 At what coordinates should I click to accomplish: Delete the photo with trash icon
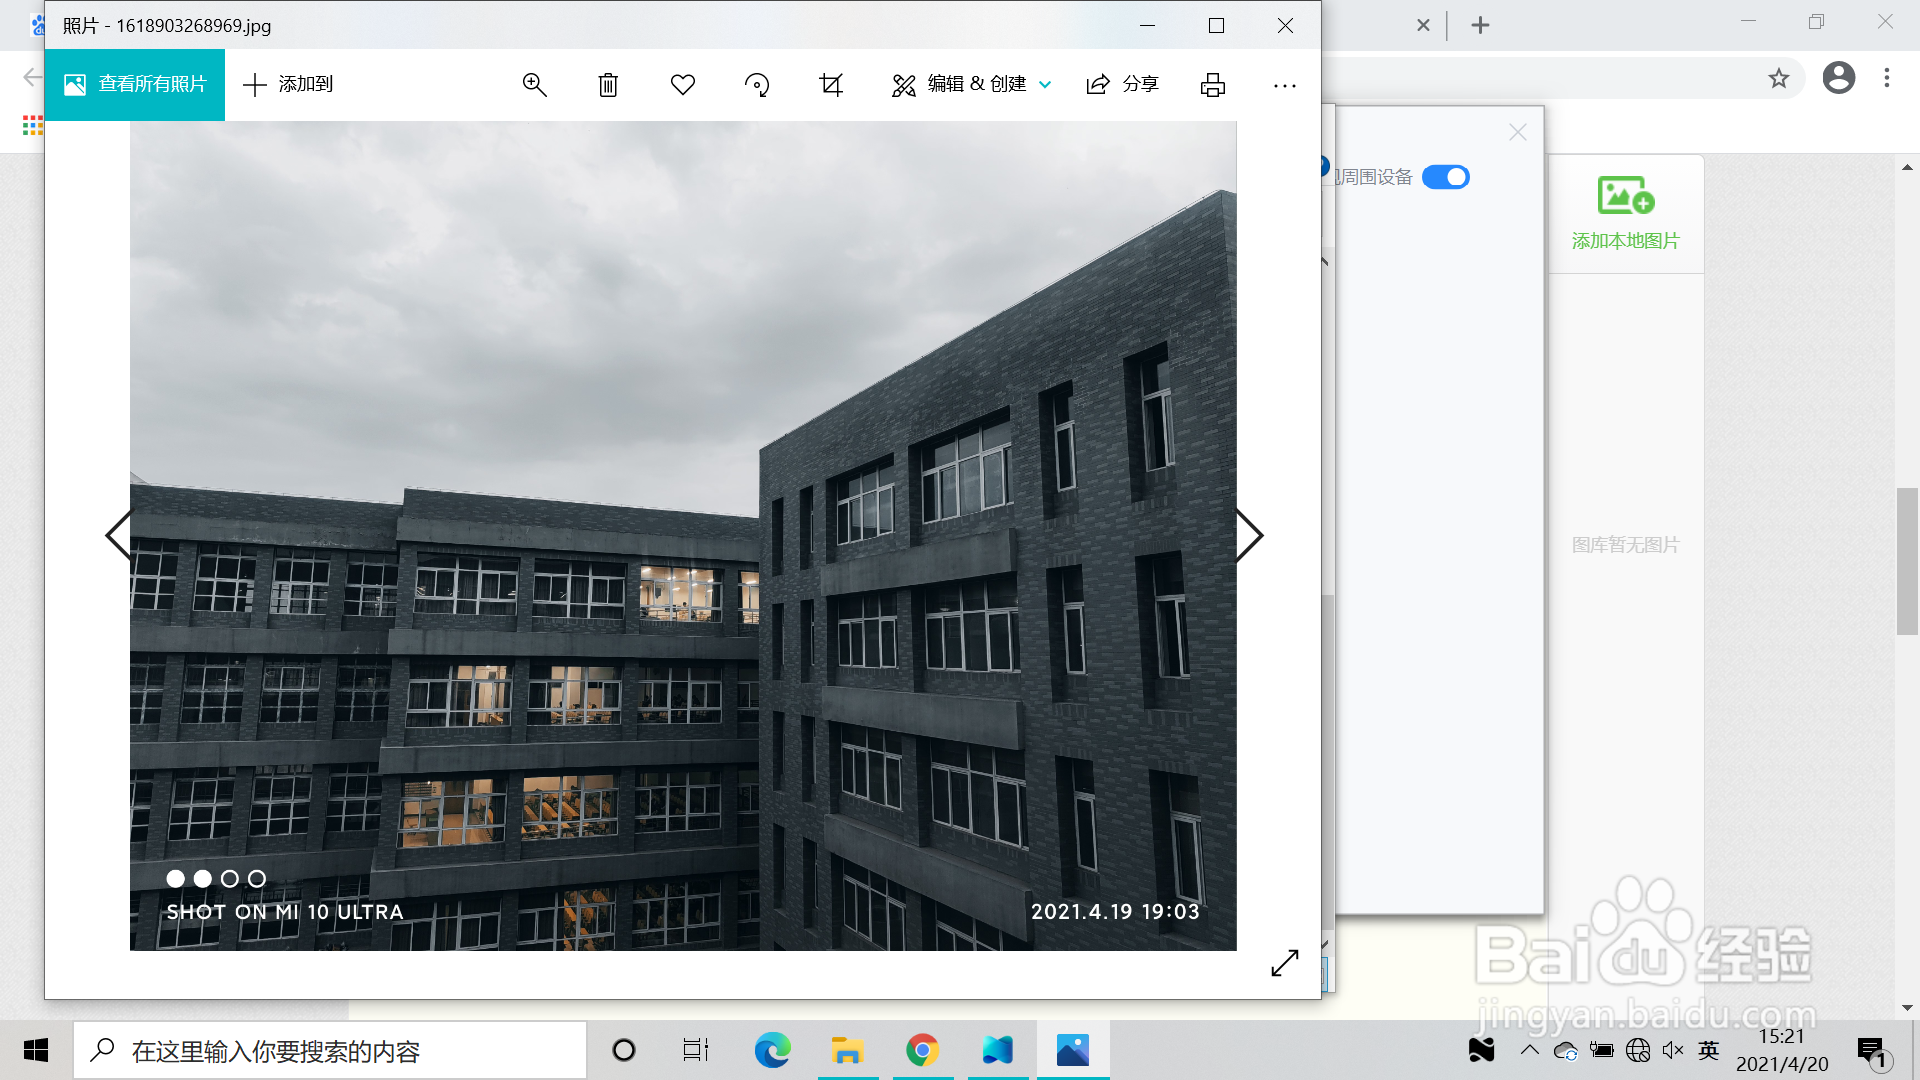point(608,85)
